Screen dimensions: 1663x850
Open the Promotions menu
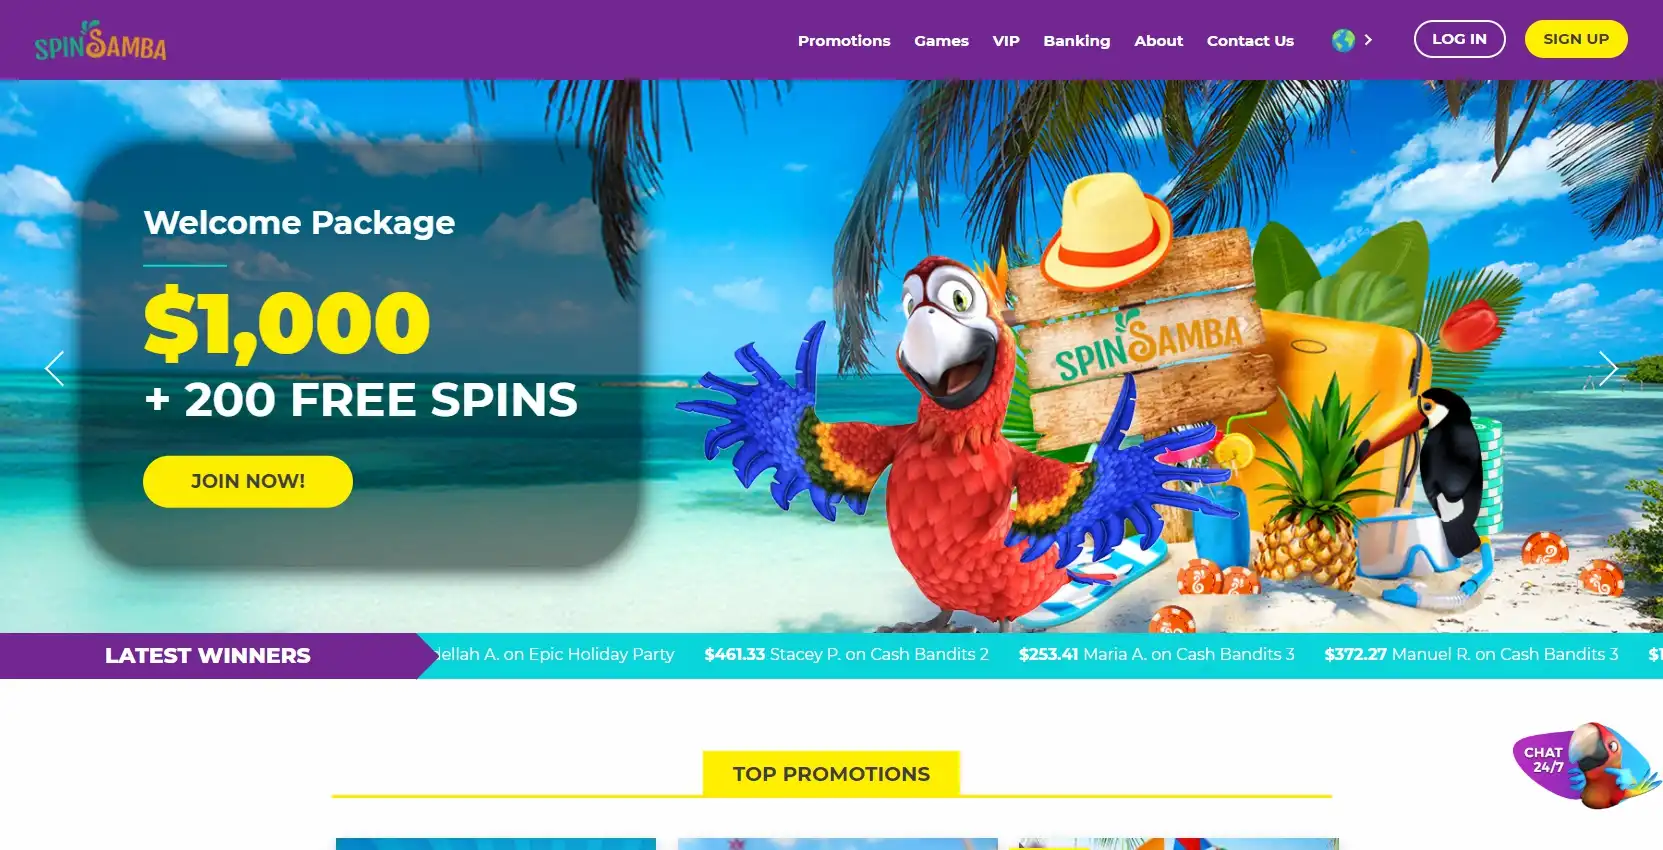[844, 41]
